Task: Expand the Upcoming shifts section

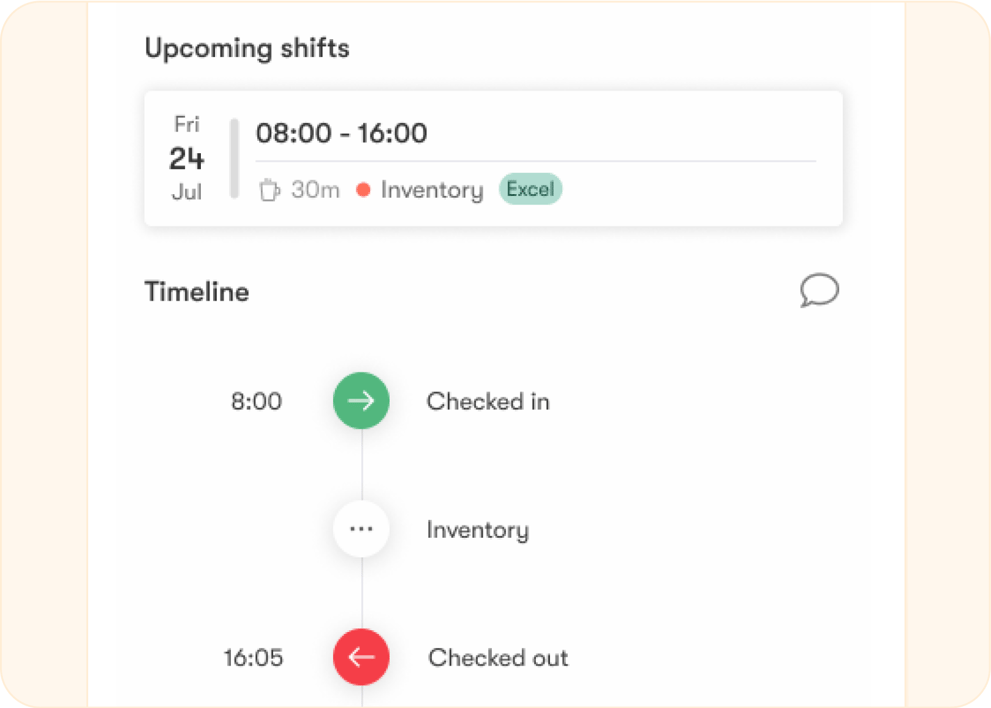Action: (247, 47)
